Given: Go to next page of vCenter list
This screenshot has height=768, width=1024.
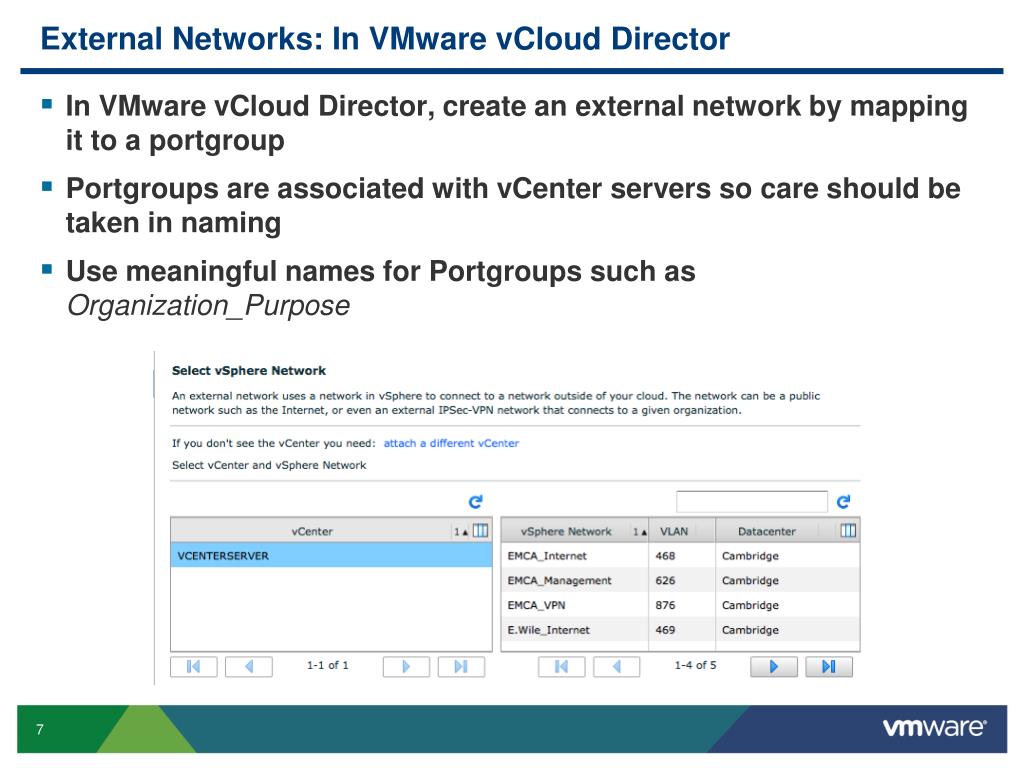Looking at the screenshot, I should point(406,667).
